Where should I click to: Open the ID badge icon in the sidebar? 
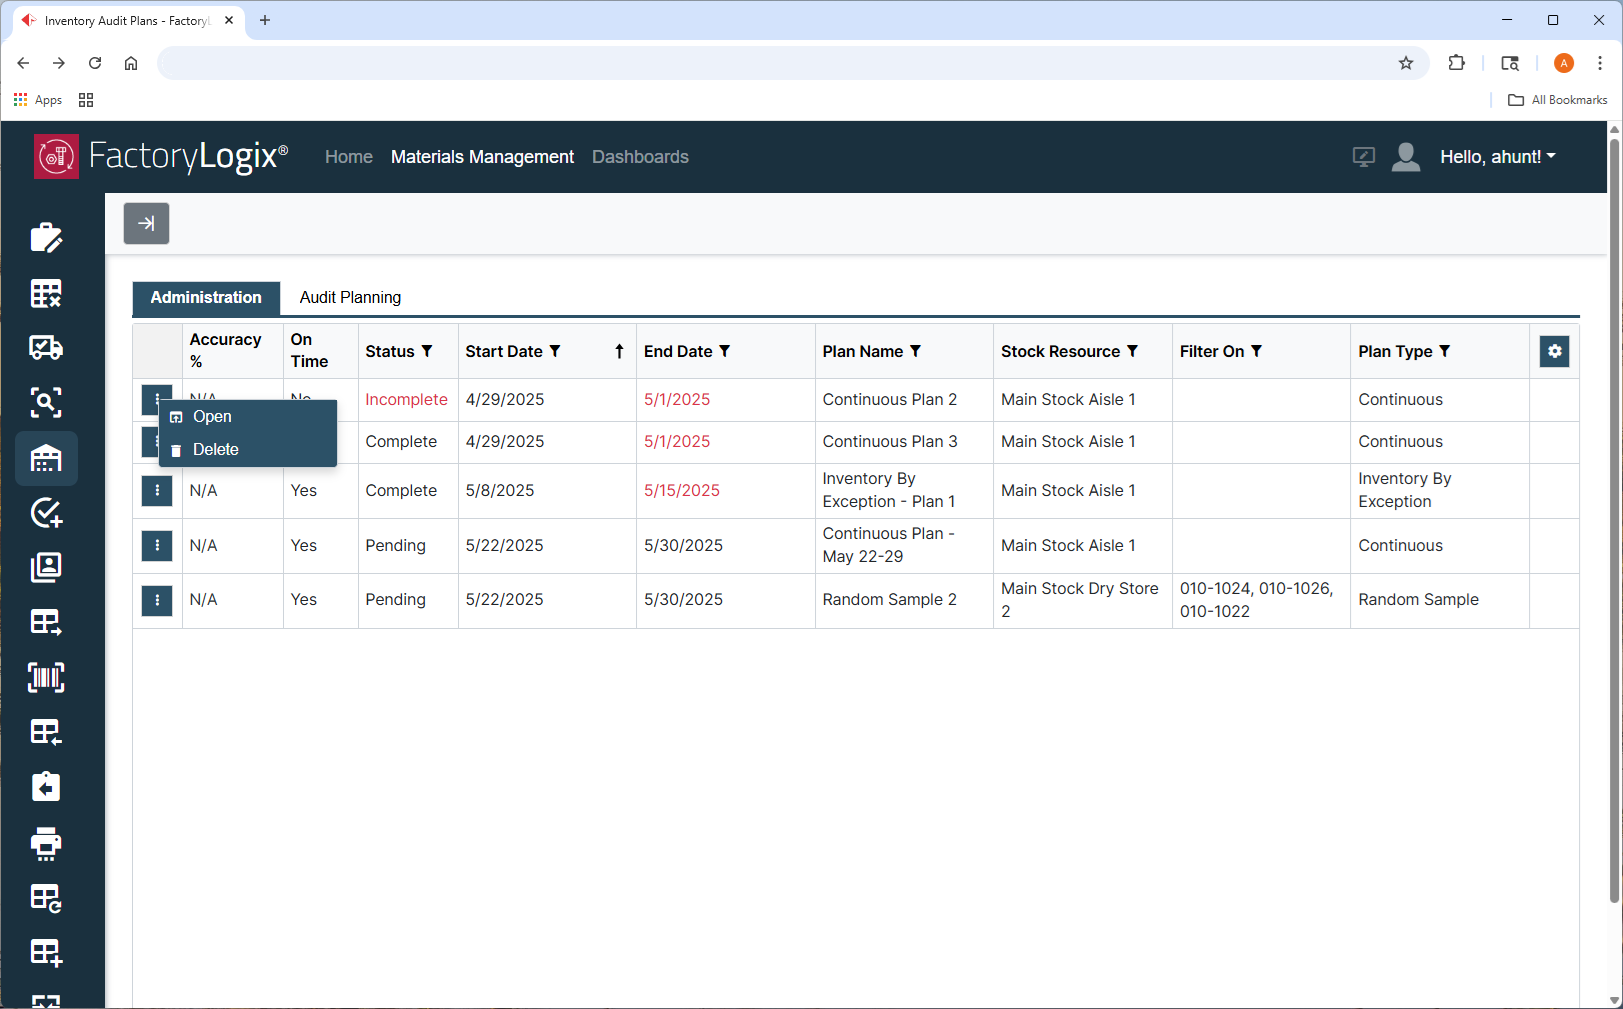point(45,566)
